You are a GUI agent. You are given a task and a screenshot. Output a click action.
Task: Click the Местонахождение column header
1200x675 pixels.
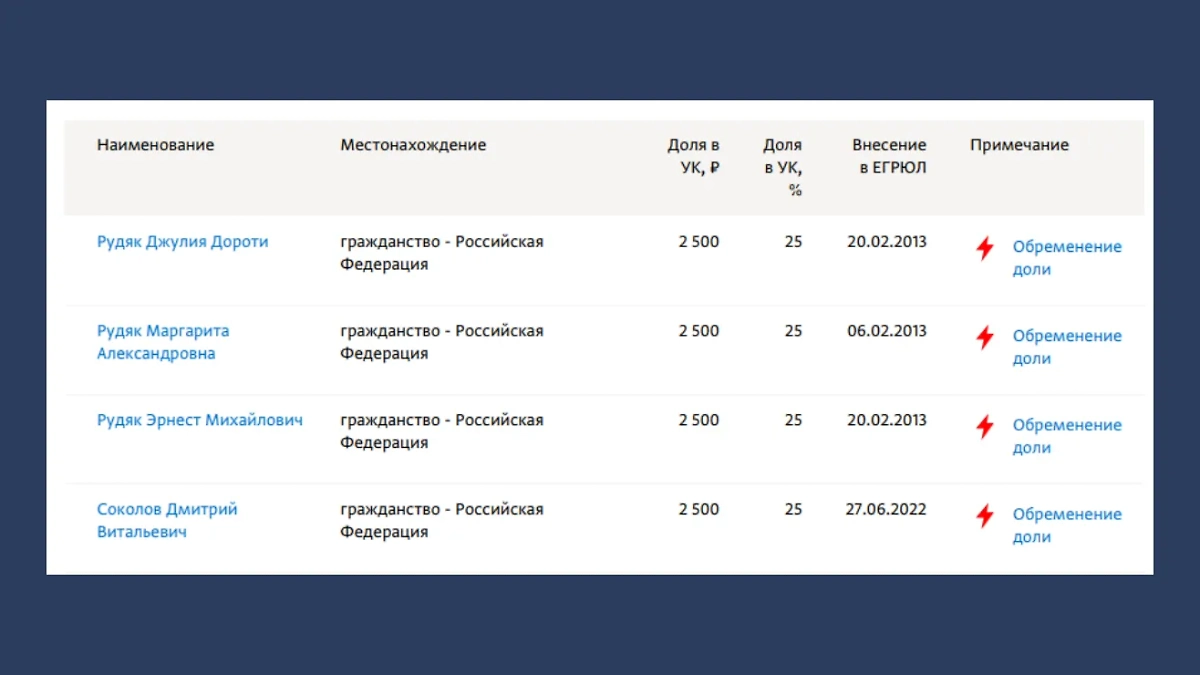(413, 145)
